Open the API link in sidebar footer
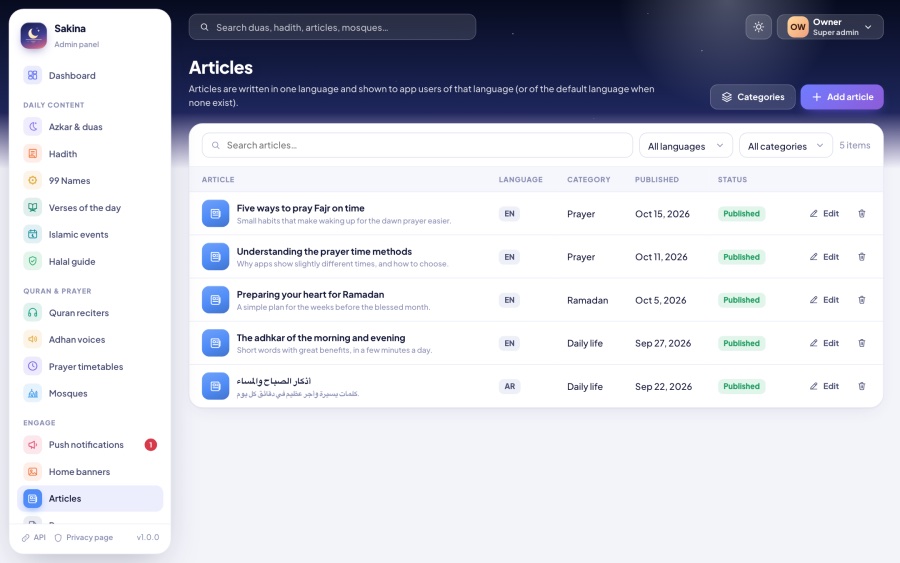The height and width of the screenshot is (563, 900). click(x=34, y=538)
